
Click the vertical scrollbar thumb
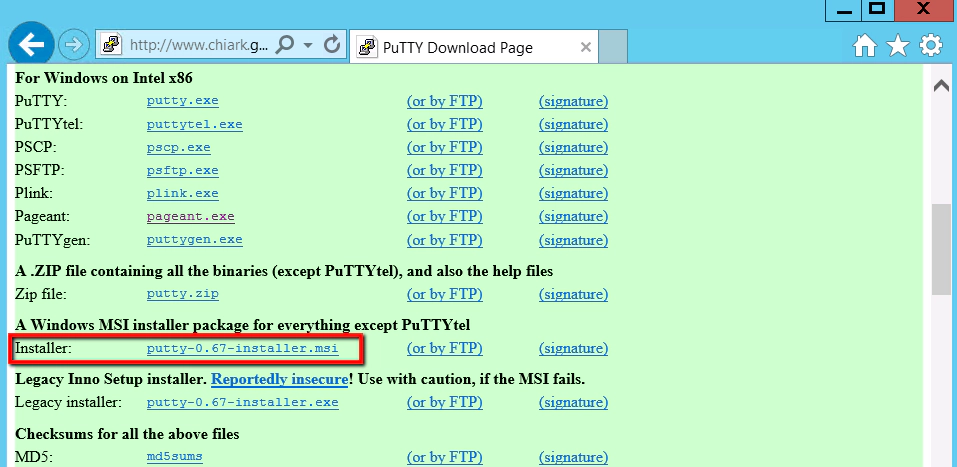941,250
